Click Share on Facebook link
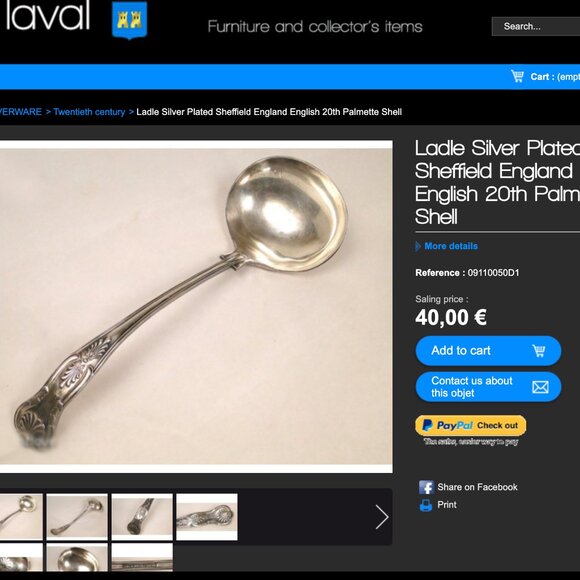 477,487
